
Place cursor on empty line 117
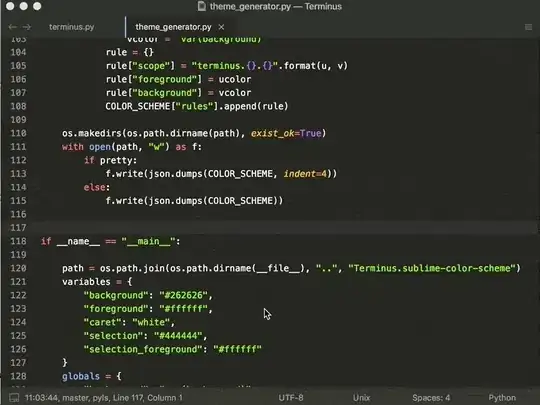click(282, 228)
